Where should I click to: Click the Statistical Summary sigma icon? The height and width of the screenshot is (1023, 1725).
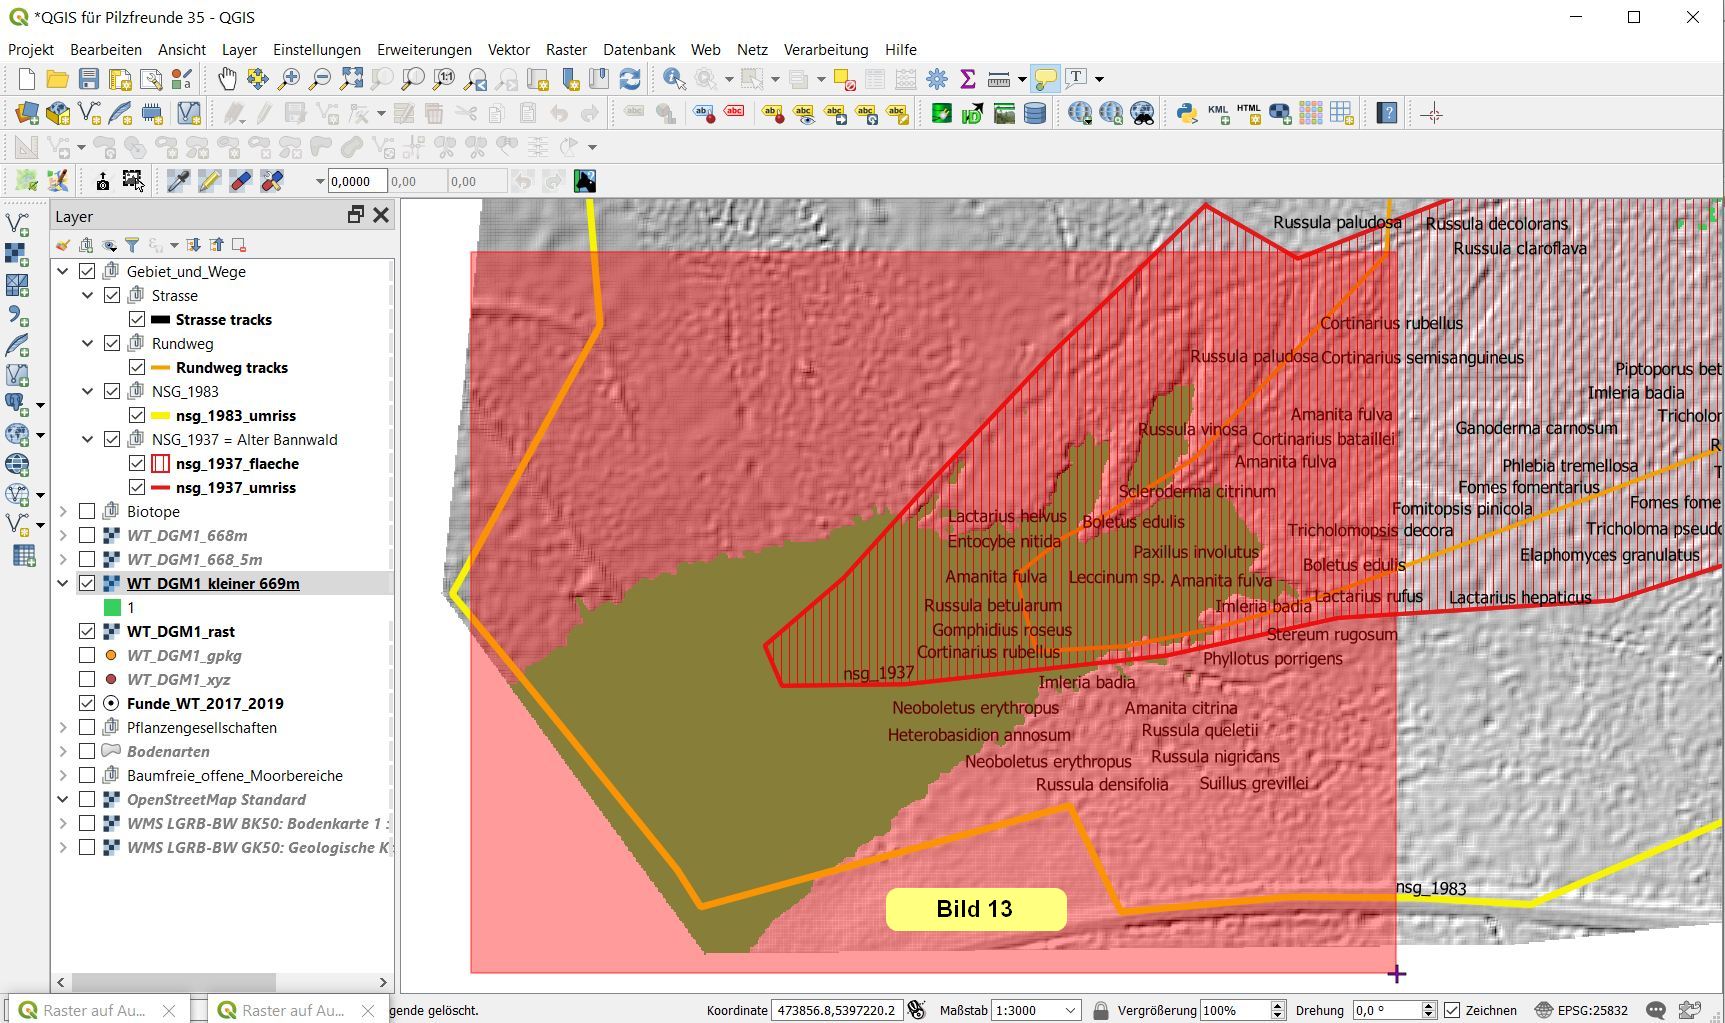click(x=967, y=79)
